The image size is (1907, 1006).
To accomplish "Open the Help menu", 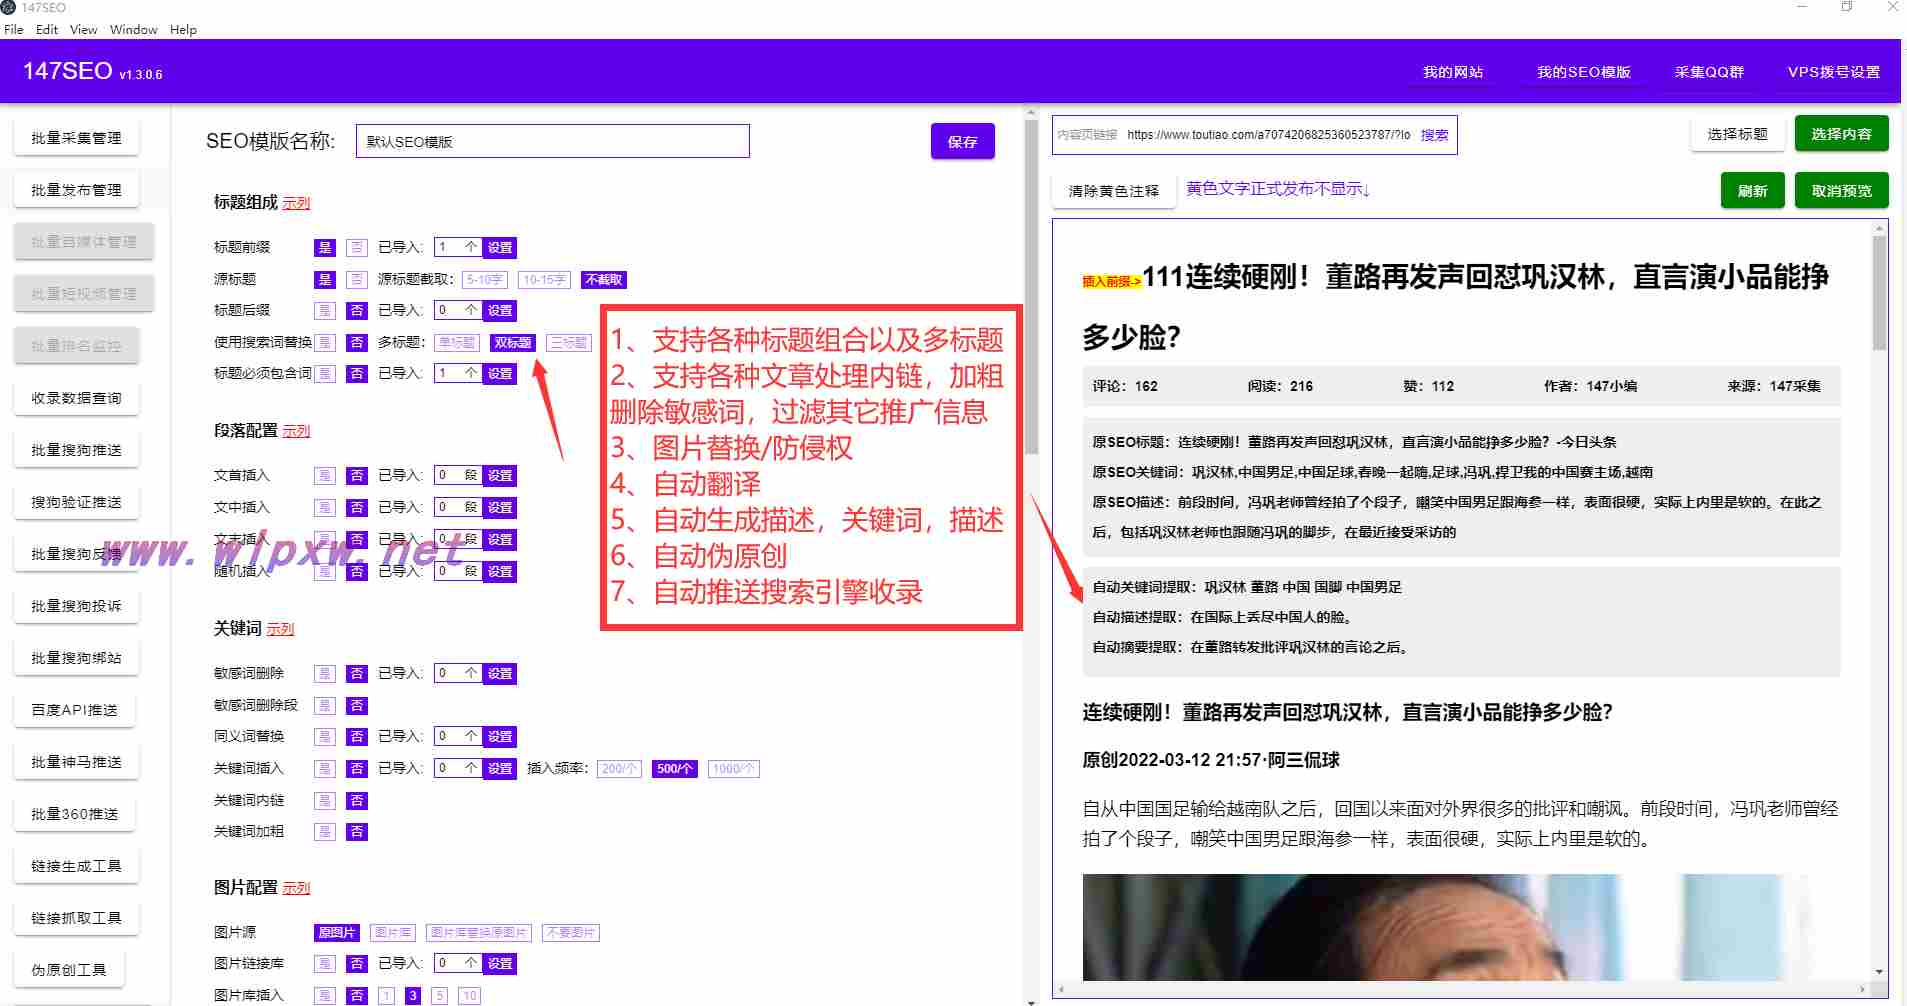I will pos(183,29).
